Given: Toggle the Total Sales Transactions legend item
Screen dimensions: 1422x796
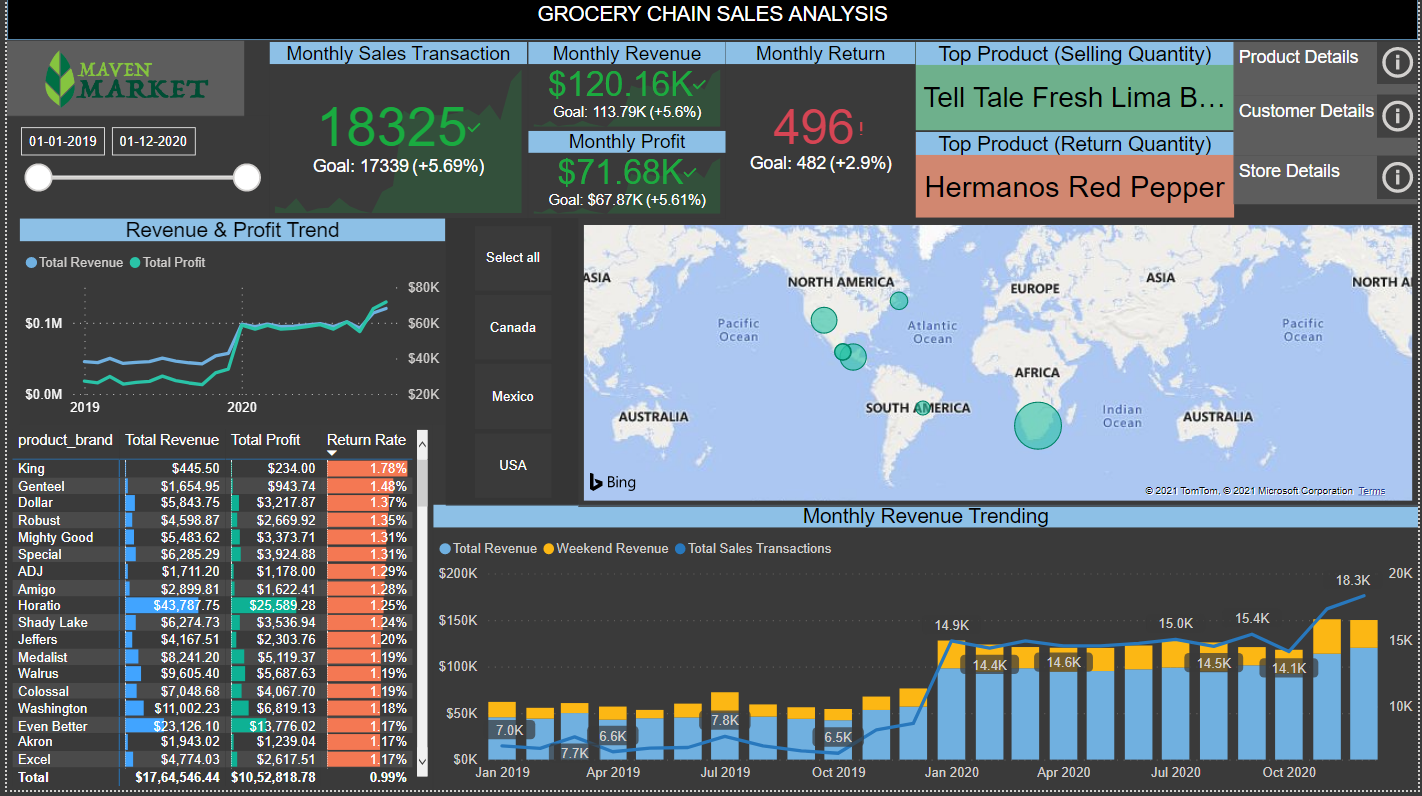Looking at the screenshot, I should [757, 548].
